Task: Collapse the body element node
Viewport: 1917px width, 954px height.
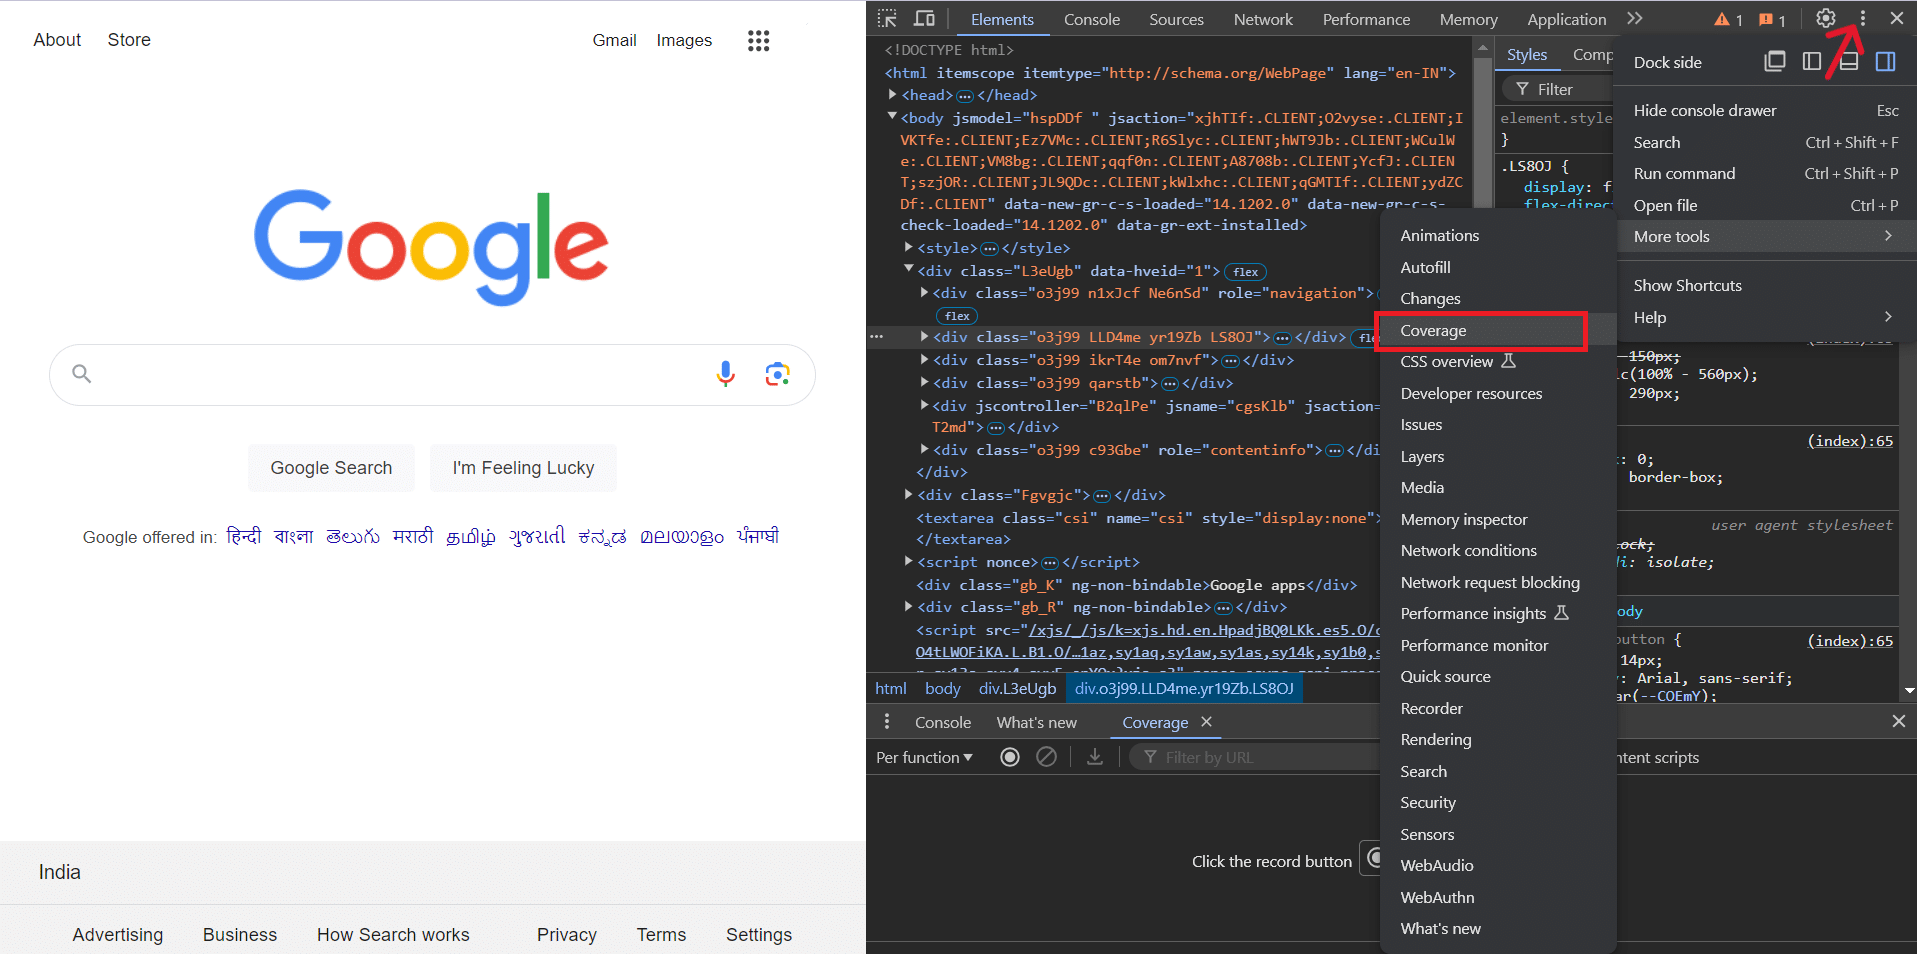Action: coord(892,117)
